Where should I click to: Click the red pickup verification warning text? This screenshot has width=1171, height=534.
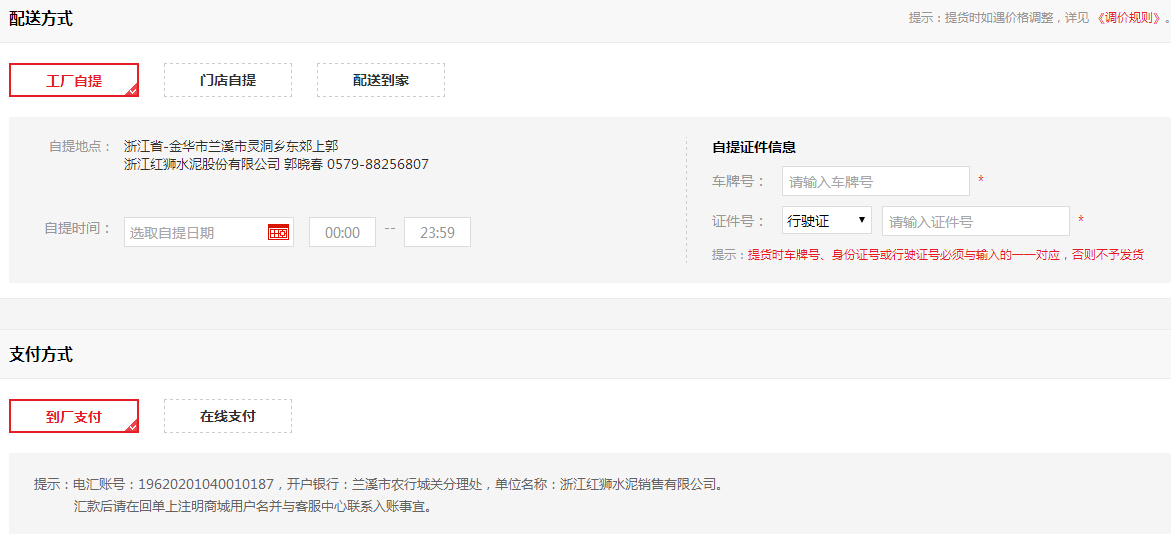[x=945, y=255]
